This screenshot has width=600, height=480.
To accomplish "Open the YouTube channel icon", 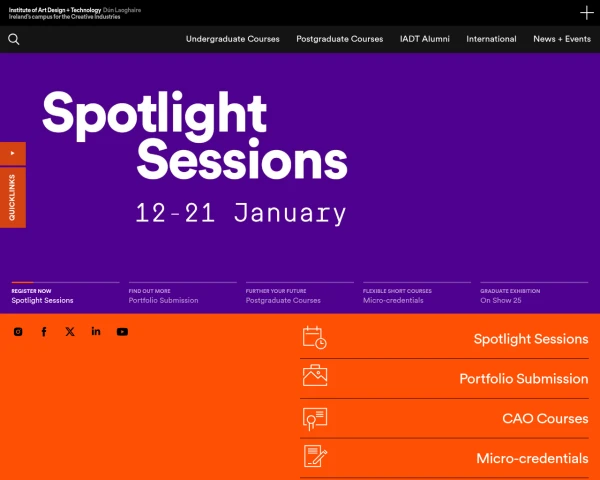I will click(122, 332).
